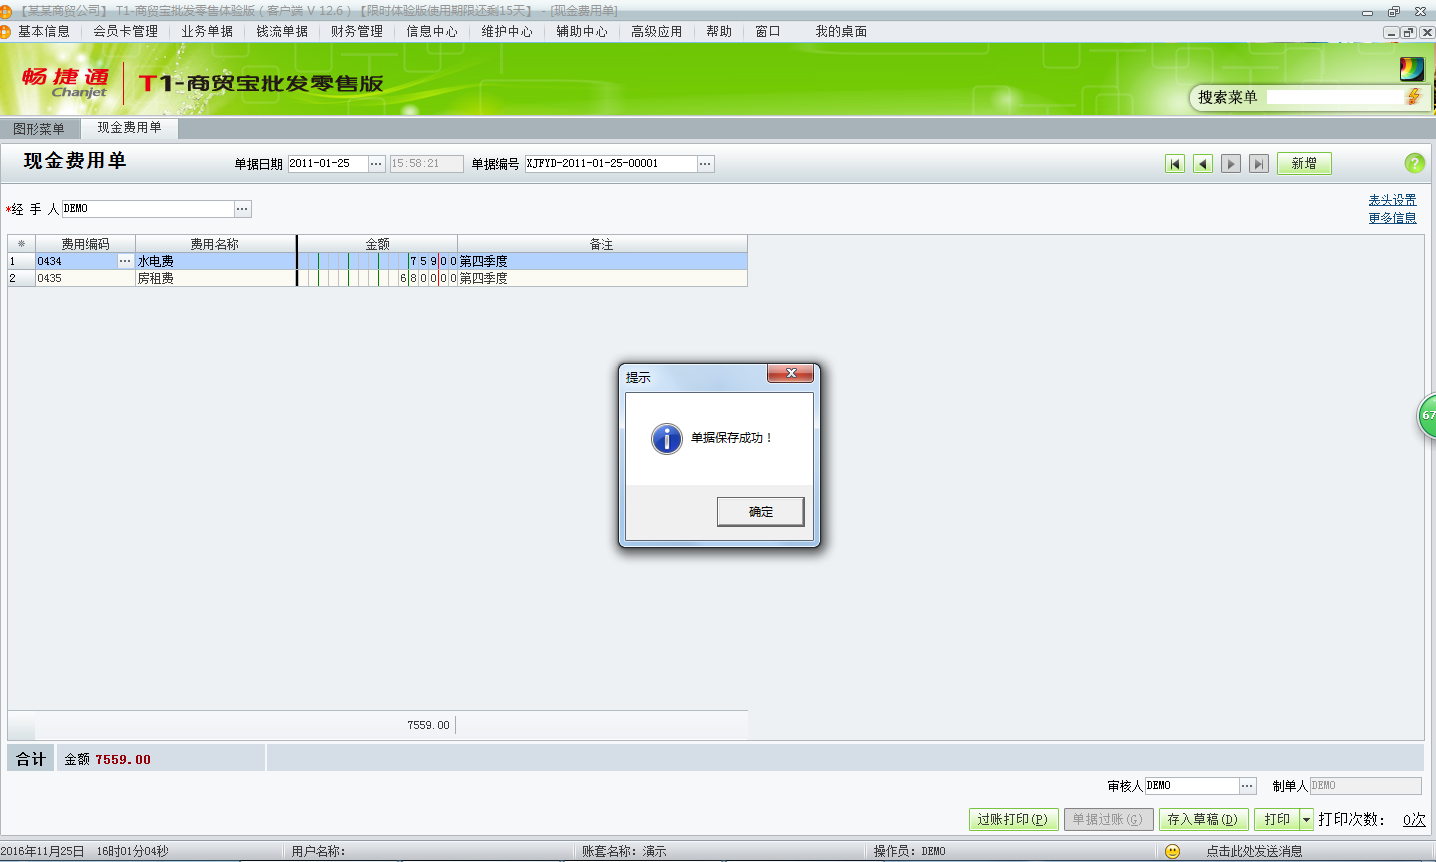Click the grid corner asterisk cell

click(21, 244)
